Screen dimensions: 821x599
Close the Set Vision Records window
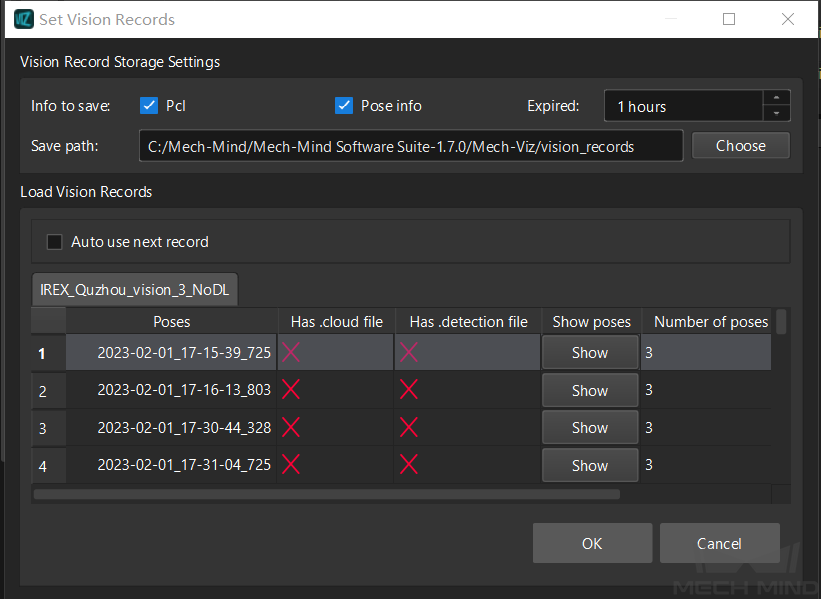tap(787, 19)
